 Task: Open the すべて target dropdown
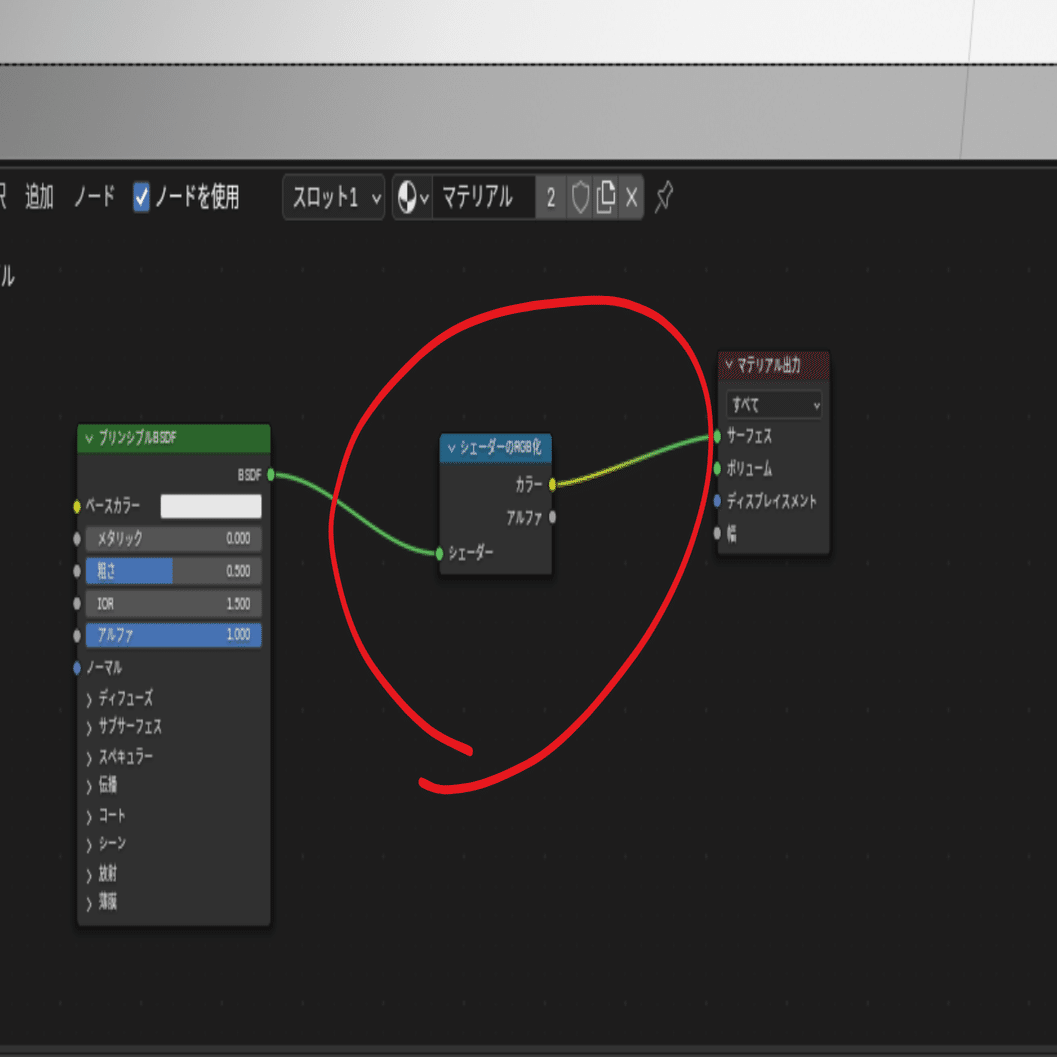click(774, 404)
